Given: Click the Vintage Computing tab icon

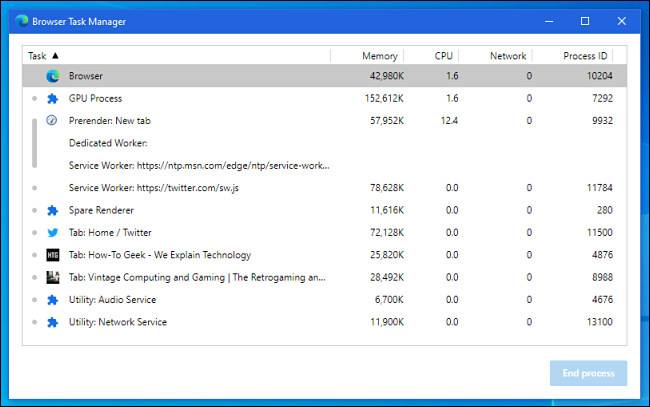Looking at the screenshot, I should pos(52,277).
